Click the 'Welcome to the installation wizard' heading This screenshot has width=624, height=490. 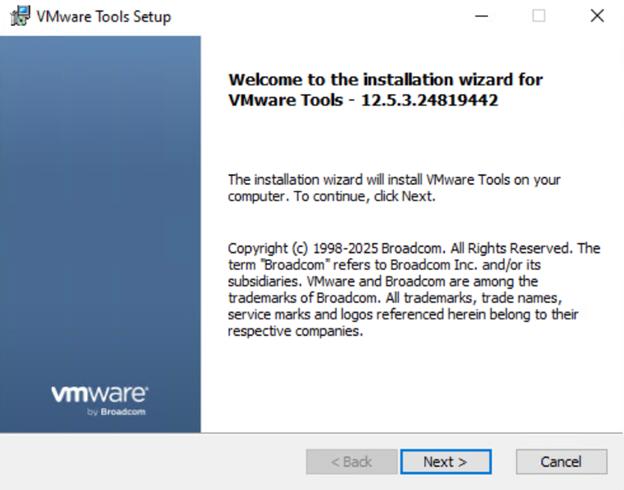(386, 79)
